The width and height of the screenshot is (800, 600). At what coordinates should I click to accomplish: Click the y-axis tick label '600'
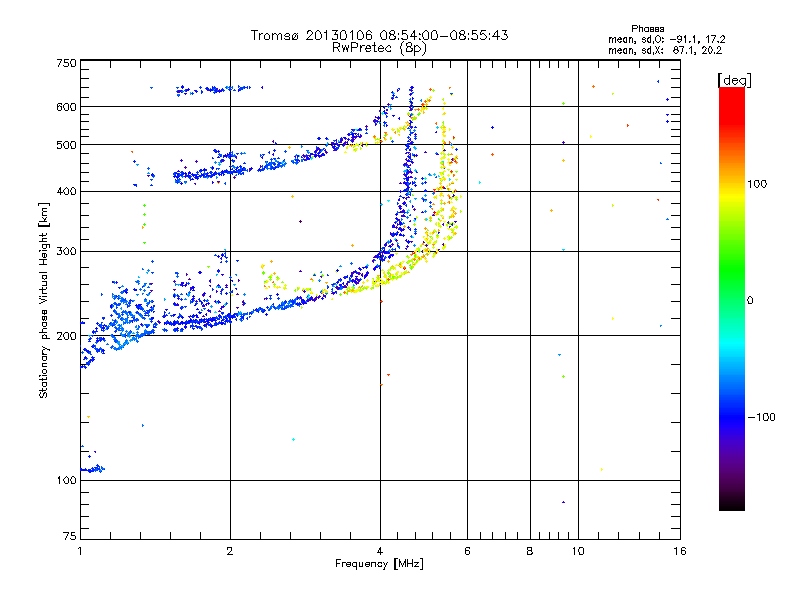pyautogui.click(x=66, y=107)
